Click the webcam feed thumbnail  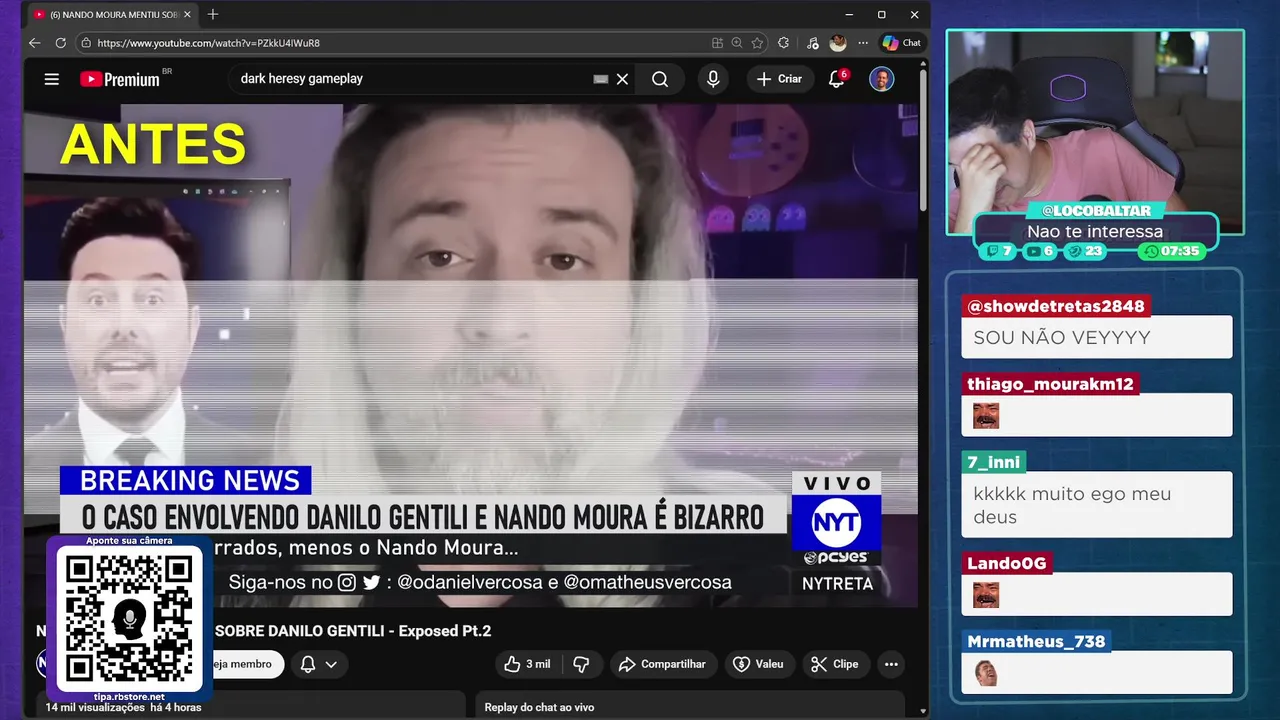(1095, 130)
